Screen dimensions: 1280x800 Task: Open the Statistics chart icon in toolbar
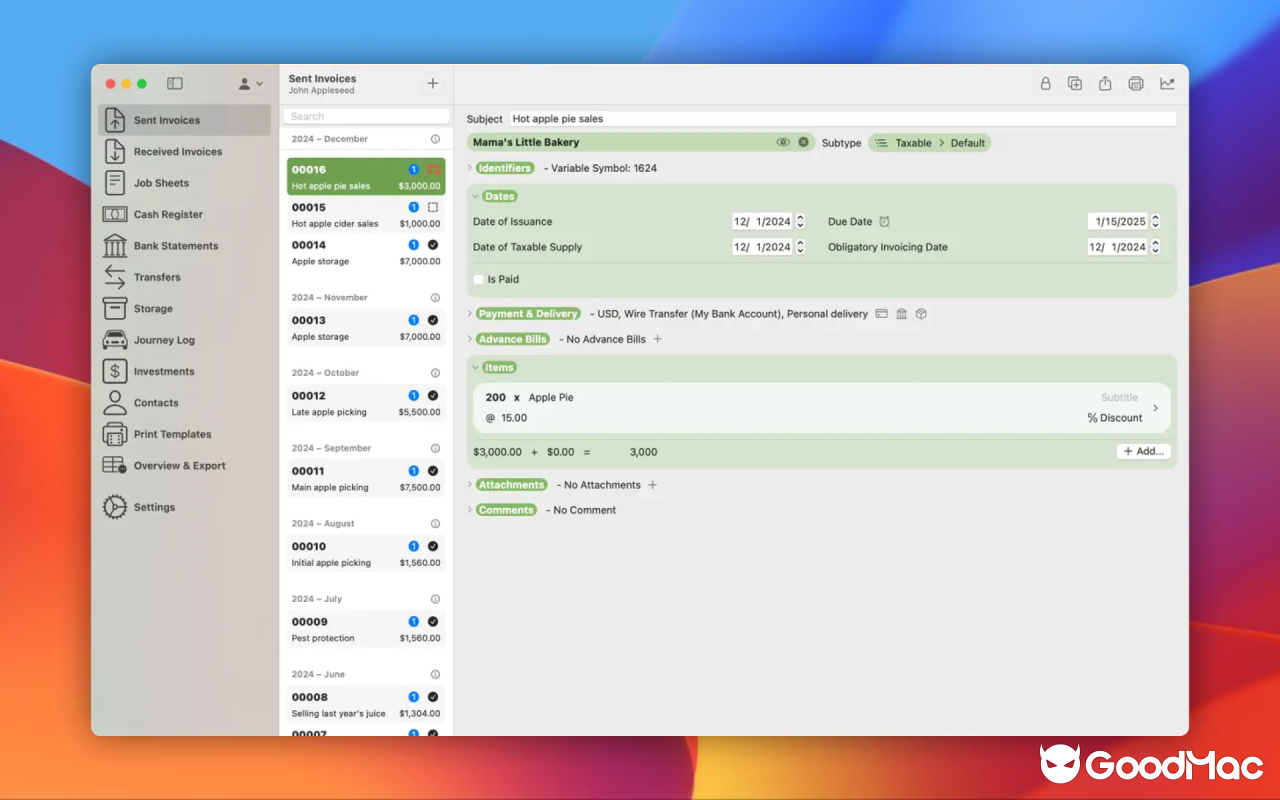(x=1167, y=84)
